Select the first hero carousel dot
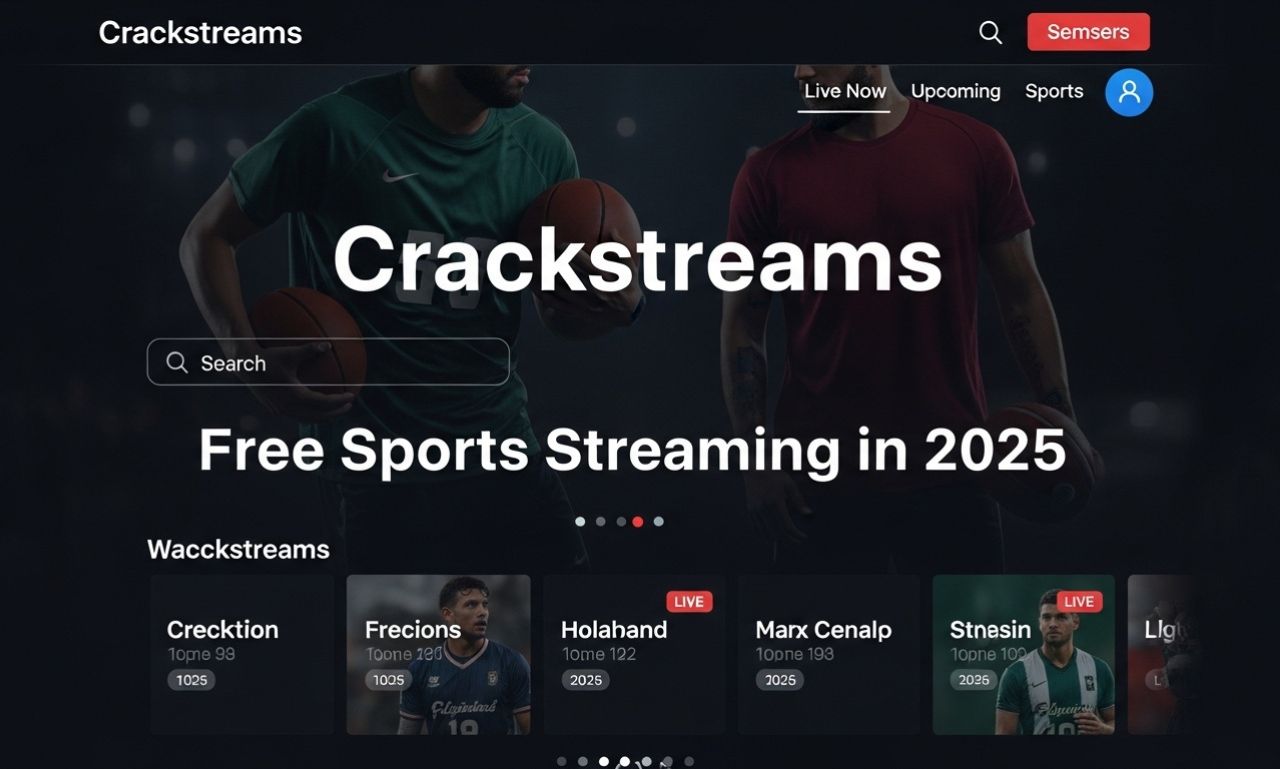Image resolution: width=1280 pixels, height=769 pixels. click(580, 521)
